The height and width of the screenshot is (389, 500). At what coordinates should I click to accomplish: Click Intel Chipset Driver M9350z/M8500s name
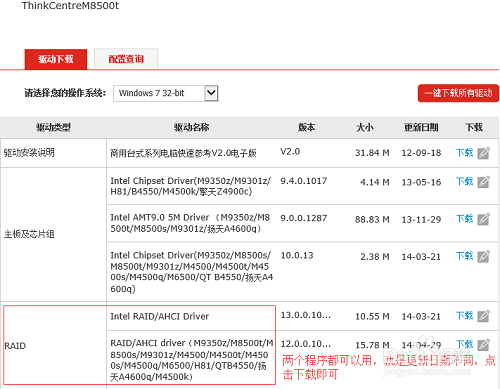[192, 272]
